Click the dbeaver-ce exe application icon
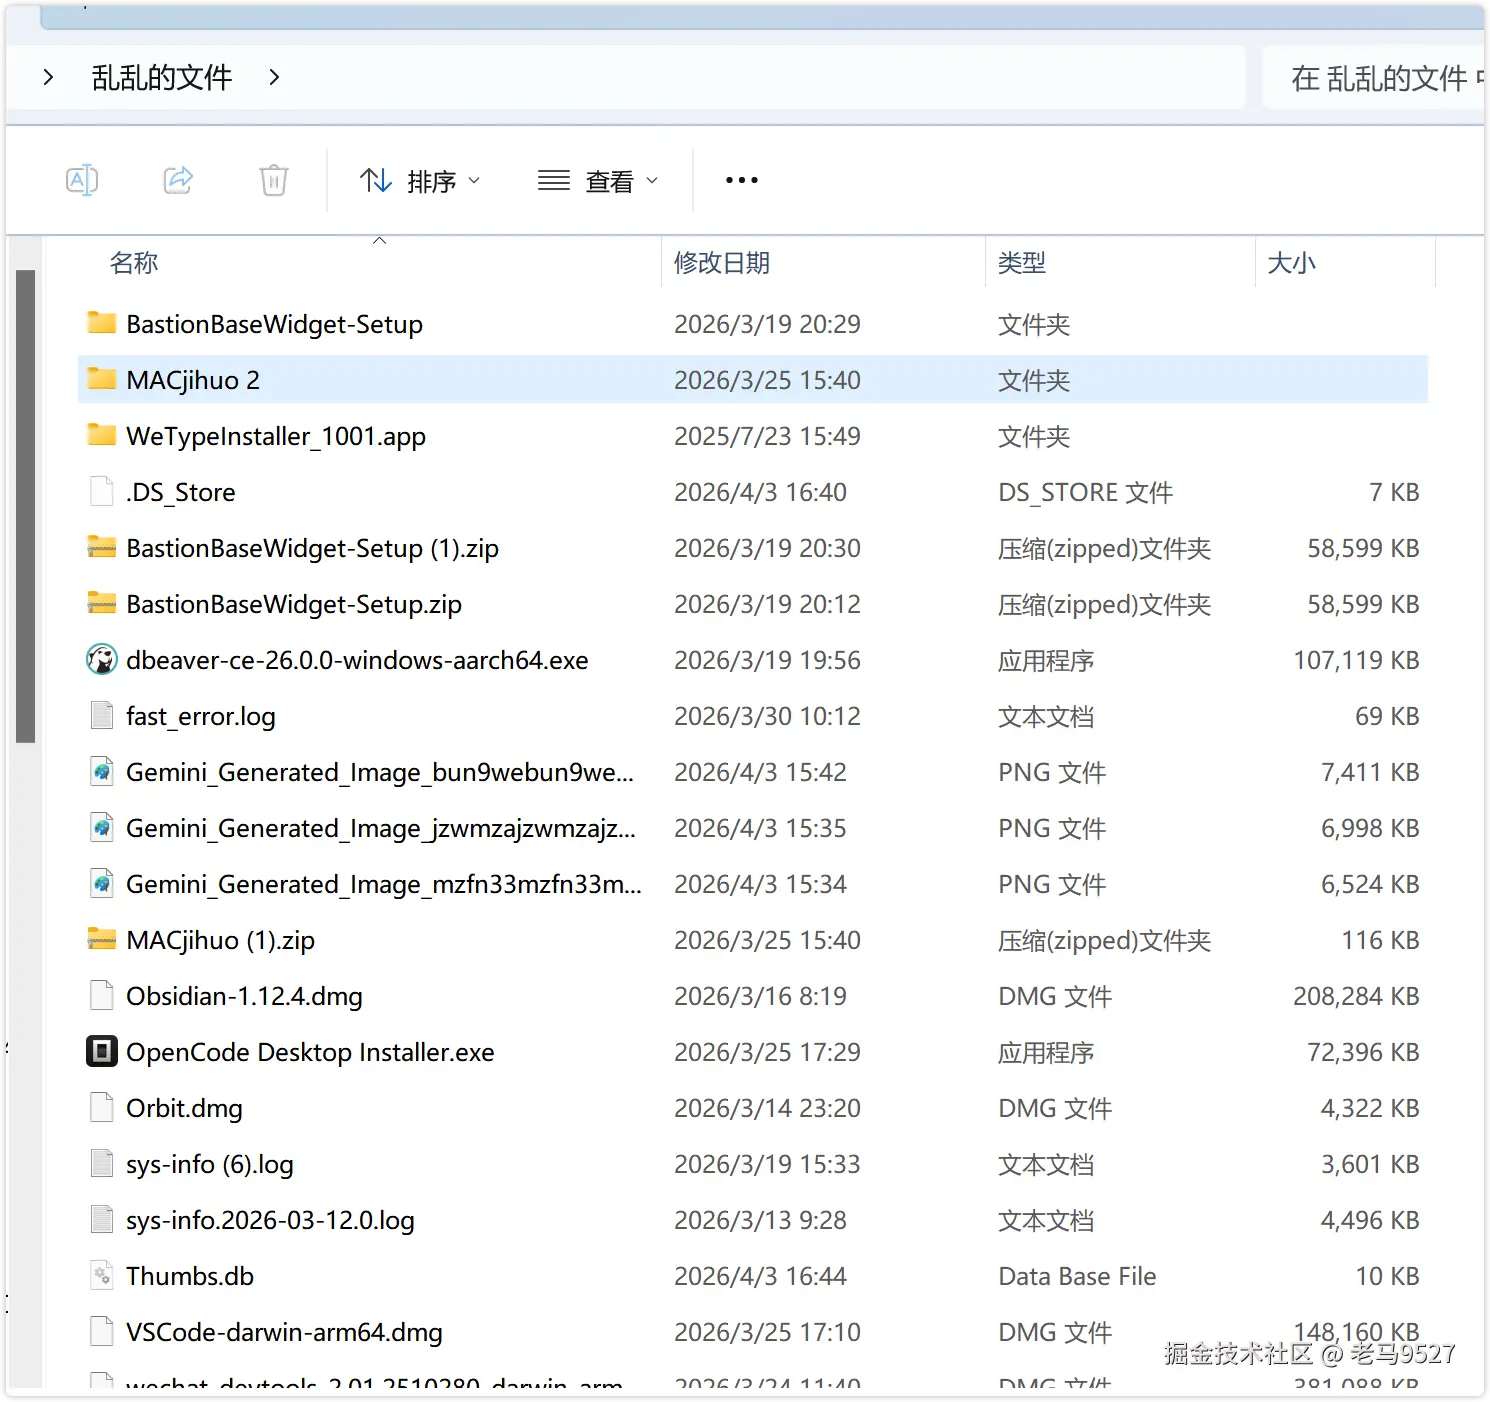The height and width of the screenshot is (1402, 1490). point(101,660)
